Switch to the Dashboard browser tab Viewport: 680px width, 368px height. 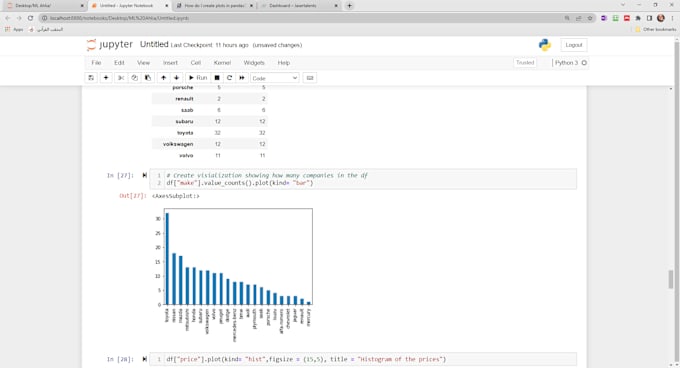point(299,6)
